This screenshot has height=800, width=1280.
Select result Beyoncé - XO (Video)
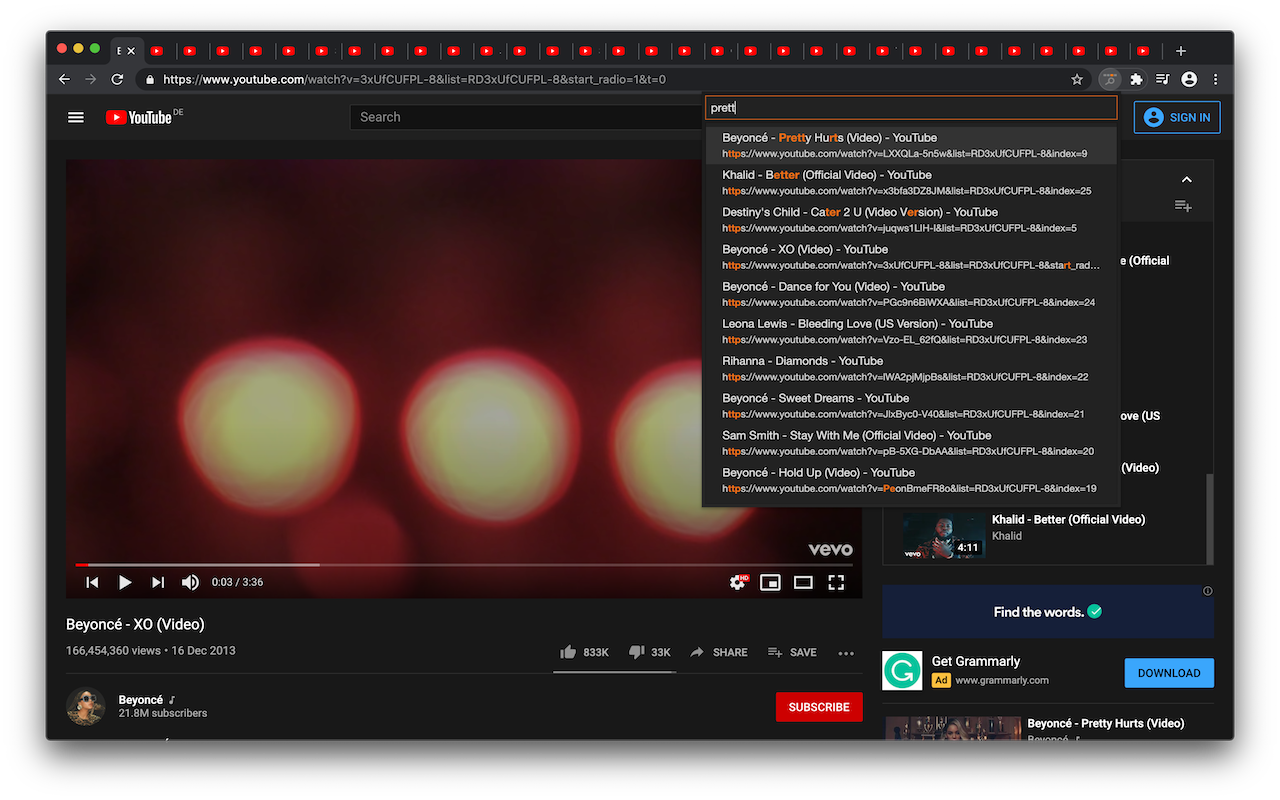tap(911, 257)
